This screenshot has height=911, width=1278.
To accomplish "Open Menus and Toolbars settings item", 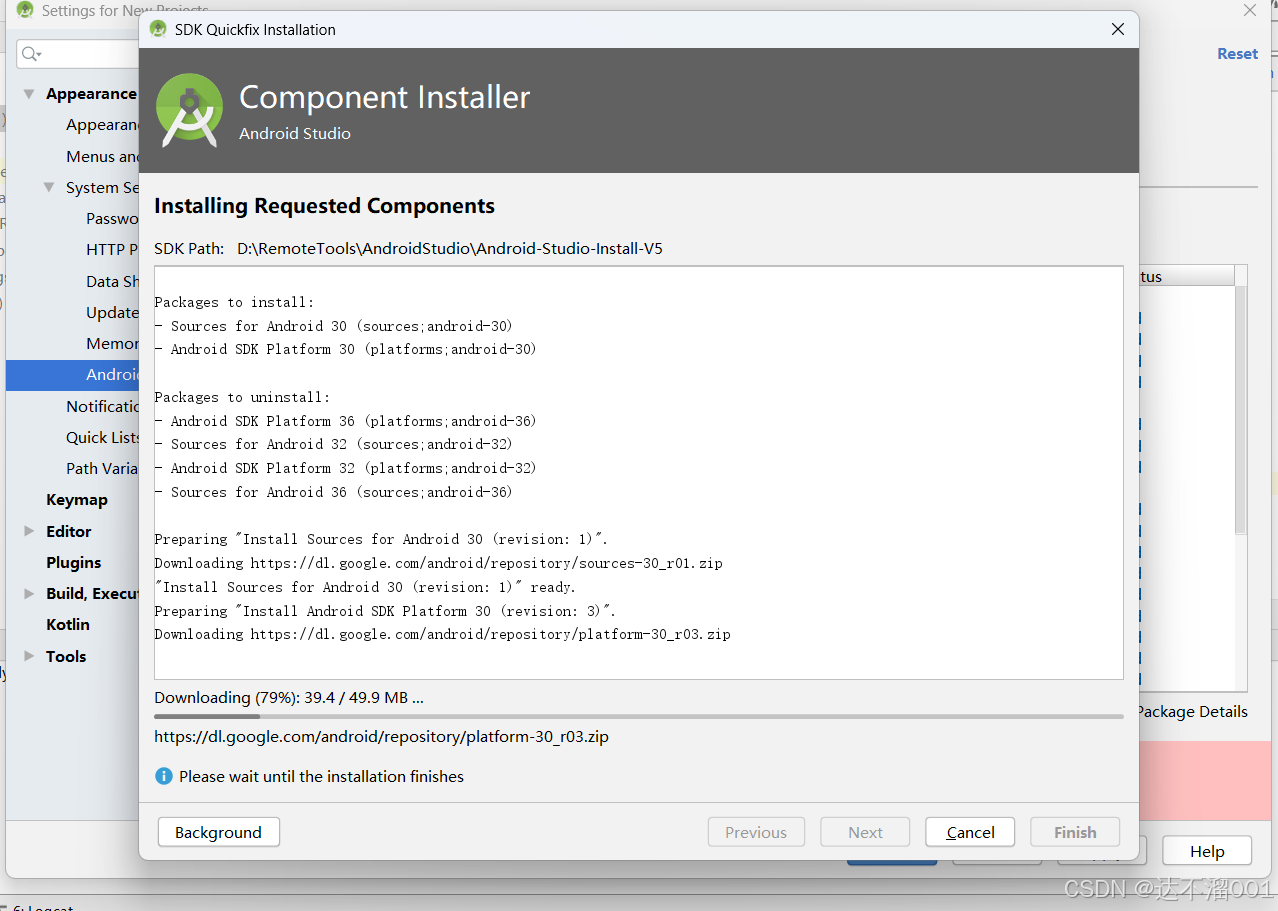I will [x=102, y=156].
